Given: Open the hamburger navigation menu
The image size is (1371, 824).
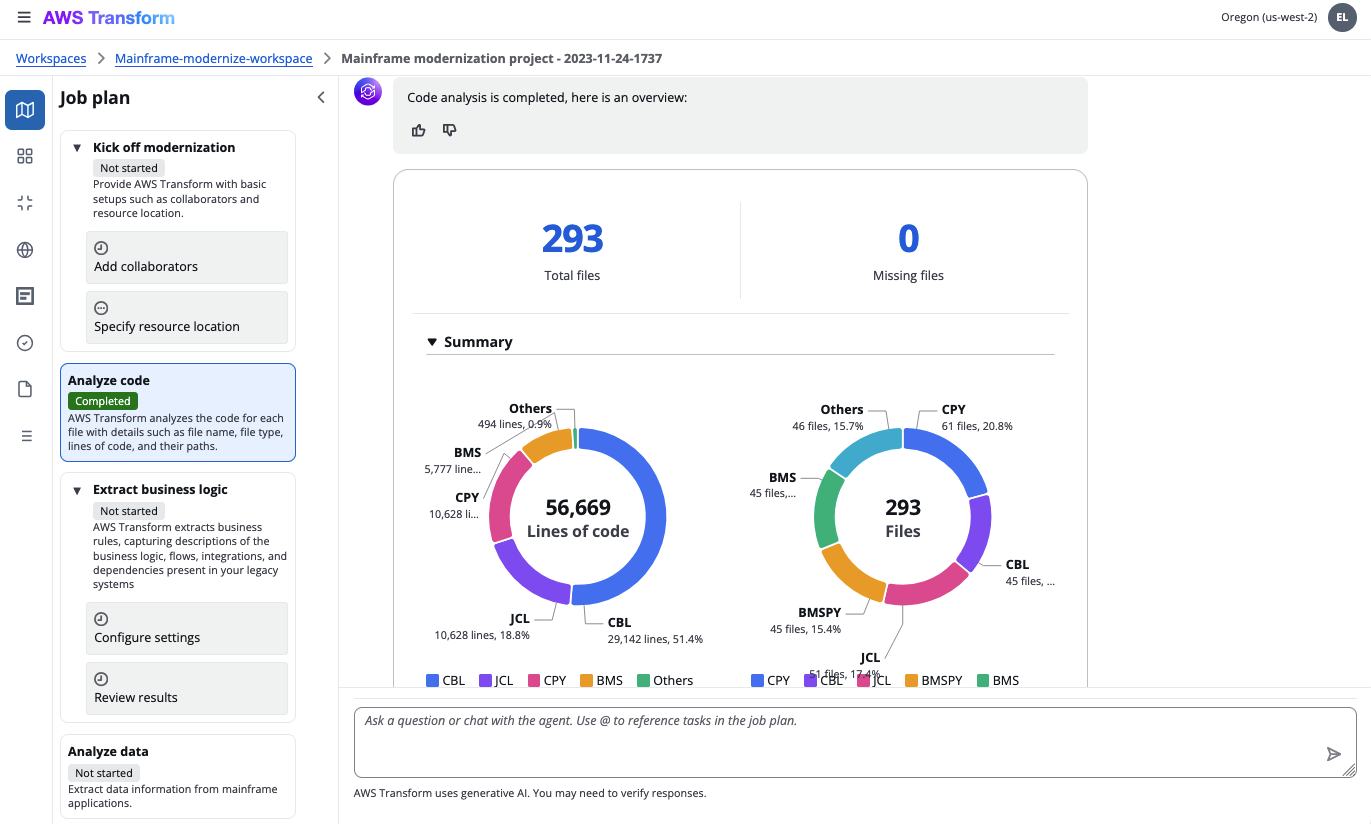Looking at the screenshot, I should (x=24, y=18).
